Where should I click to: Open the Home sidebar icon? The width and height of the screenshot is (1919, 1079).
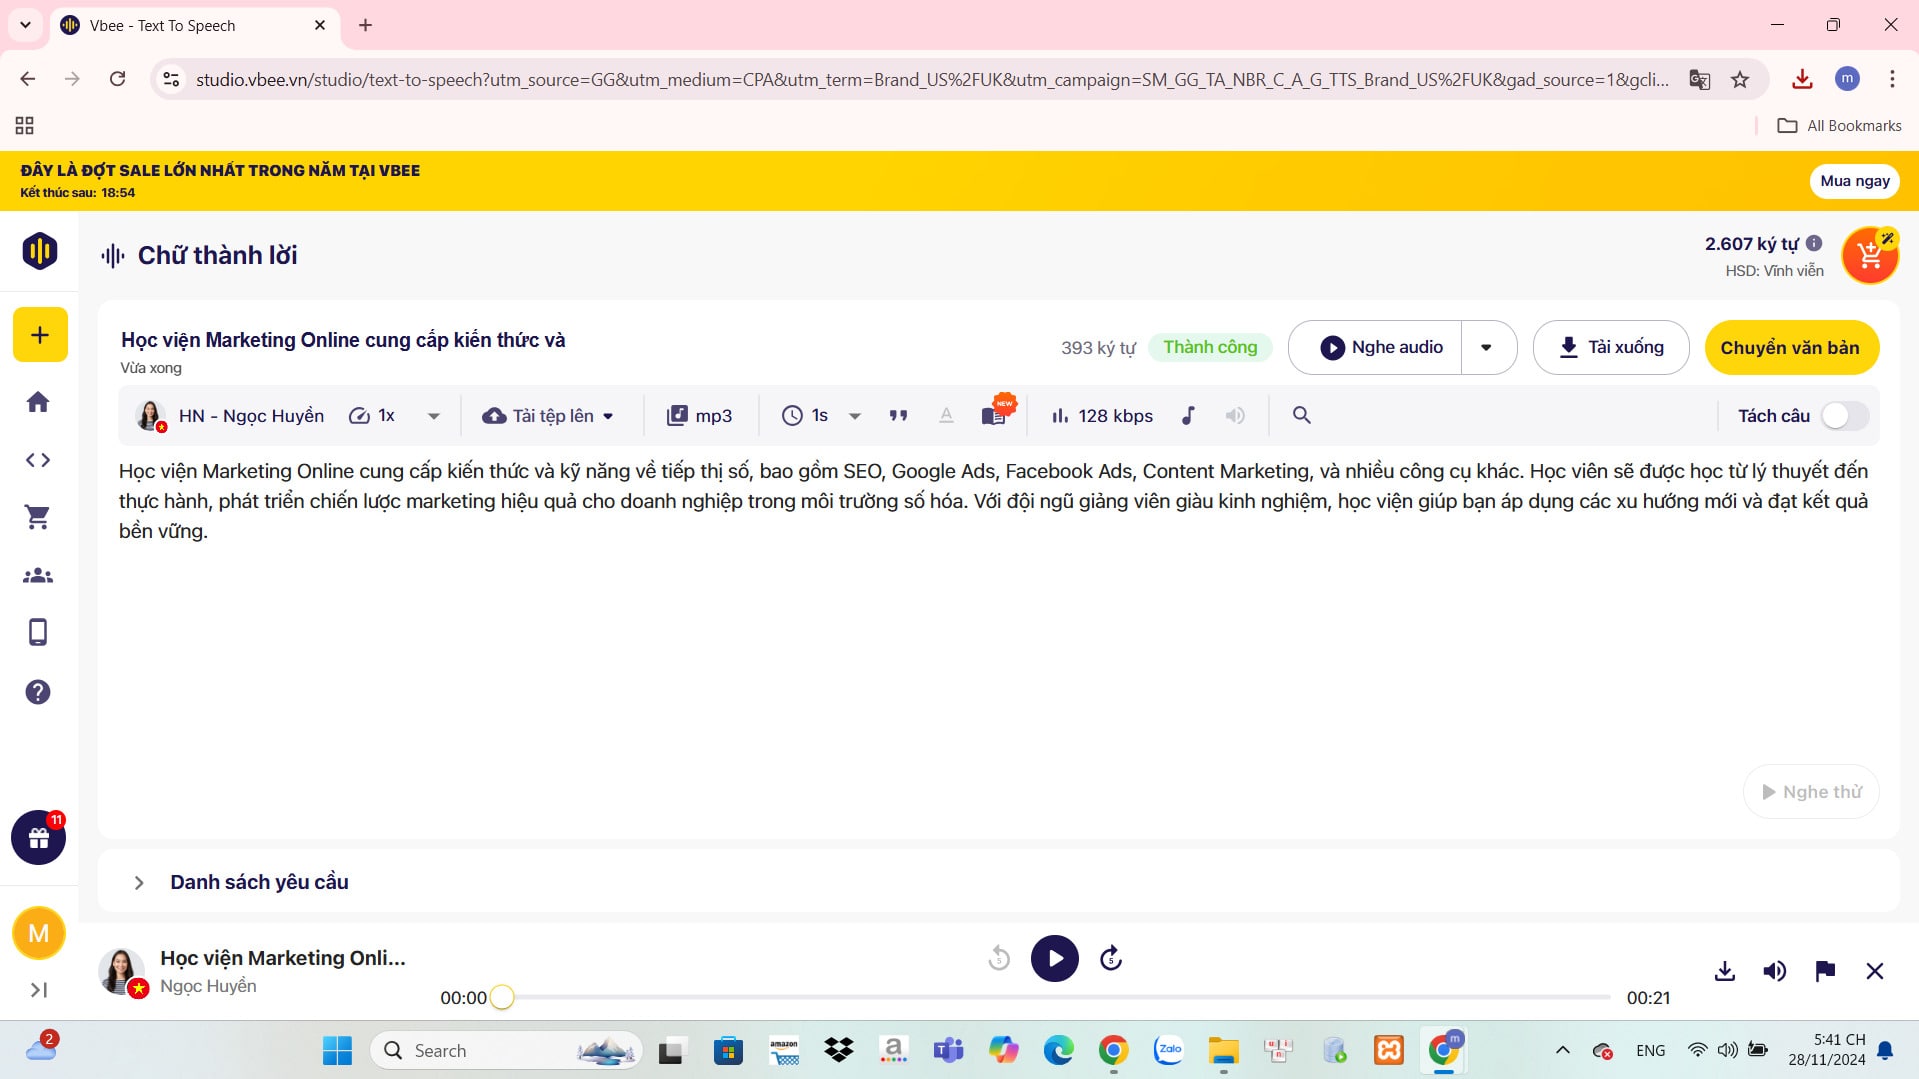click(38, 402)
